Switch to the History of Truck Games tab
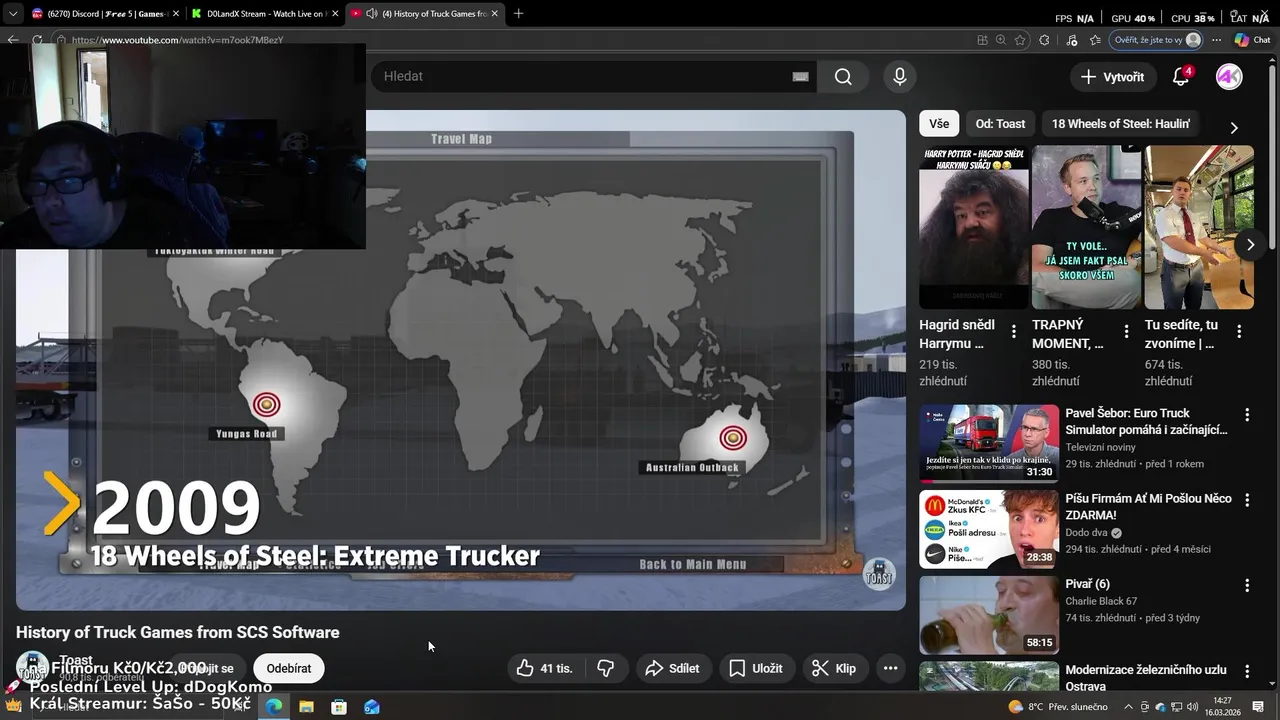This screenshot has height=720, width=1280. 426,14
